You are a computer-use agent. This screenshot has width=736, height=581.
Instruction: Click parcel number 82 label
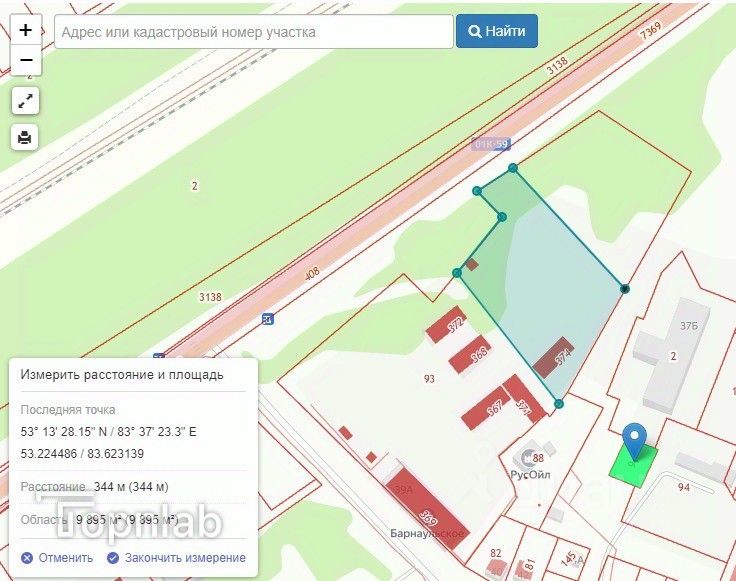click(x=496, y=553)
